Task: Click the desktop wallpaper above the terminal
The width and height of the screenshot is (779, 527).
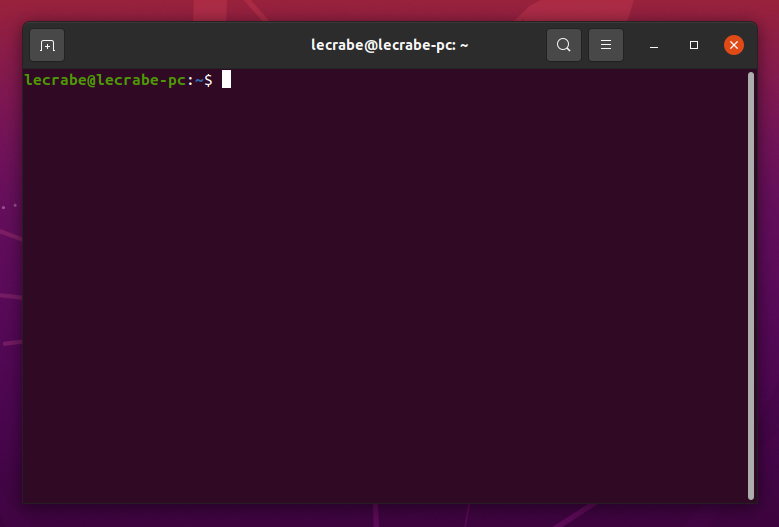Action: pos(390,9)
